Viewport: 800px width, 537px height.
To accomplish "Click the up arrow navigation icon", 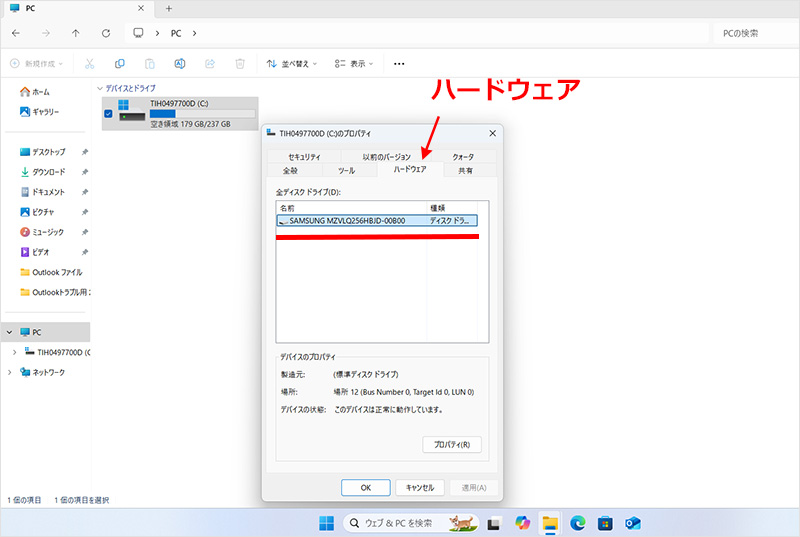I will coord(76,33).
